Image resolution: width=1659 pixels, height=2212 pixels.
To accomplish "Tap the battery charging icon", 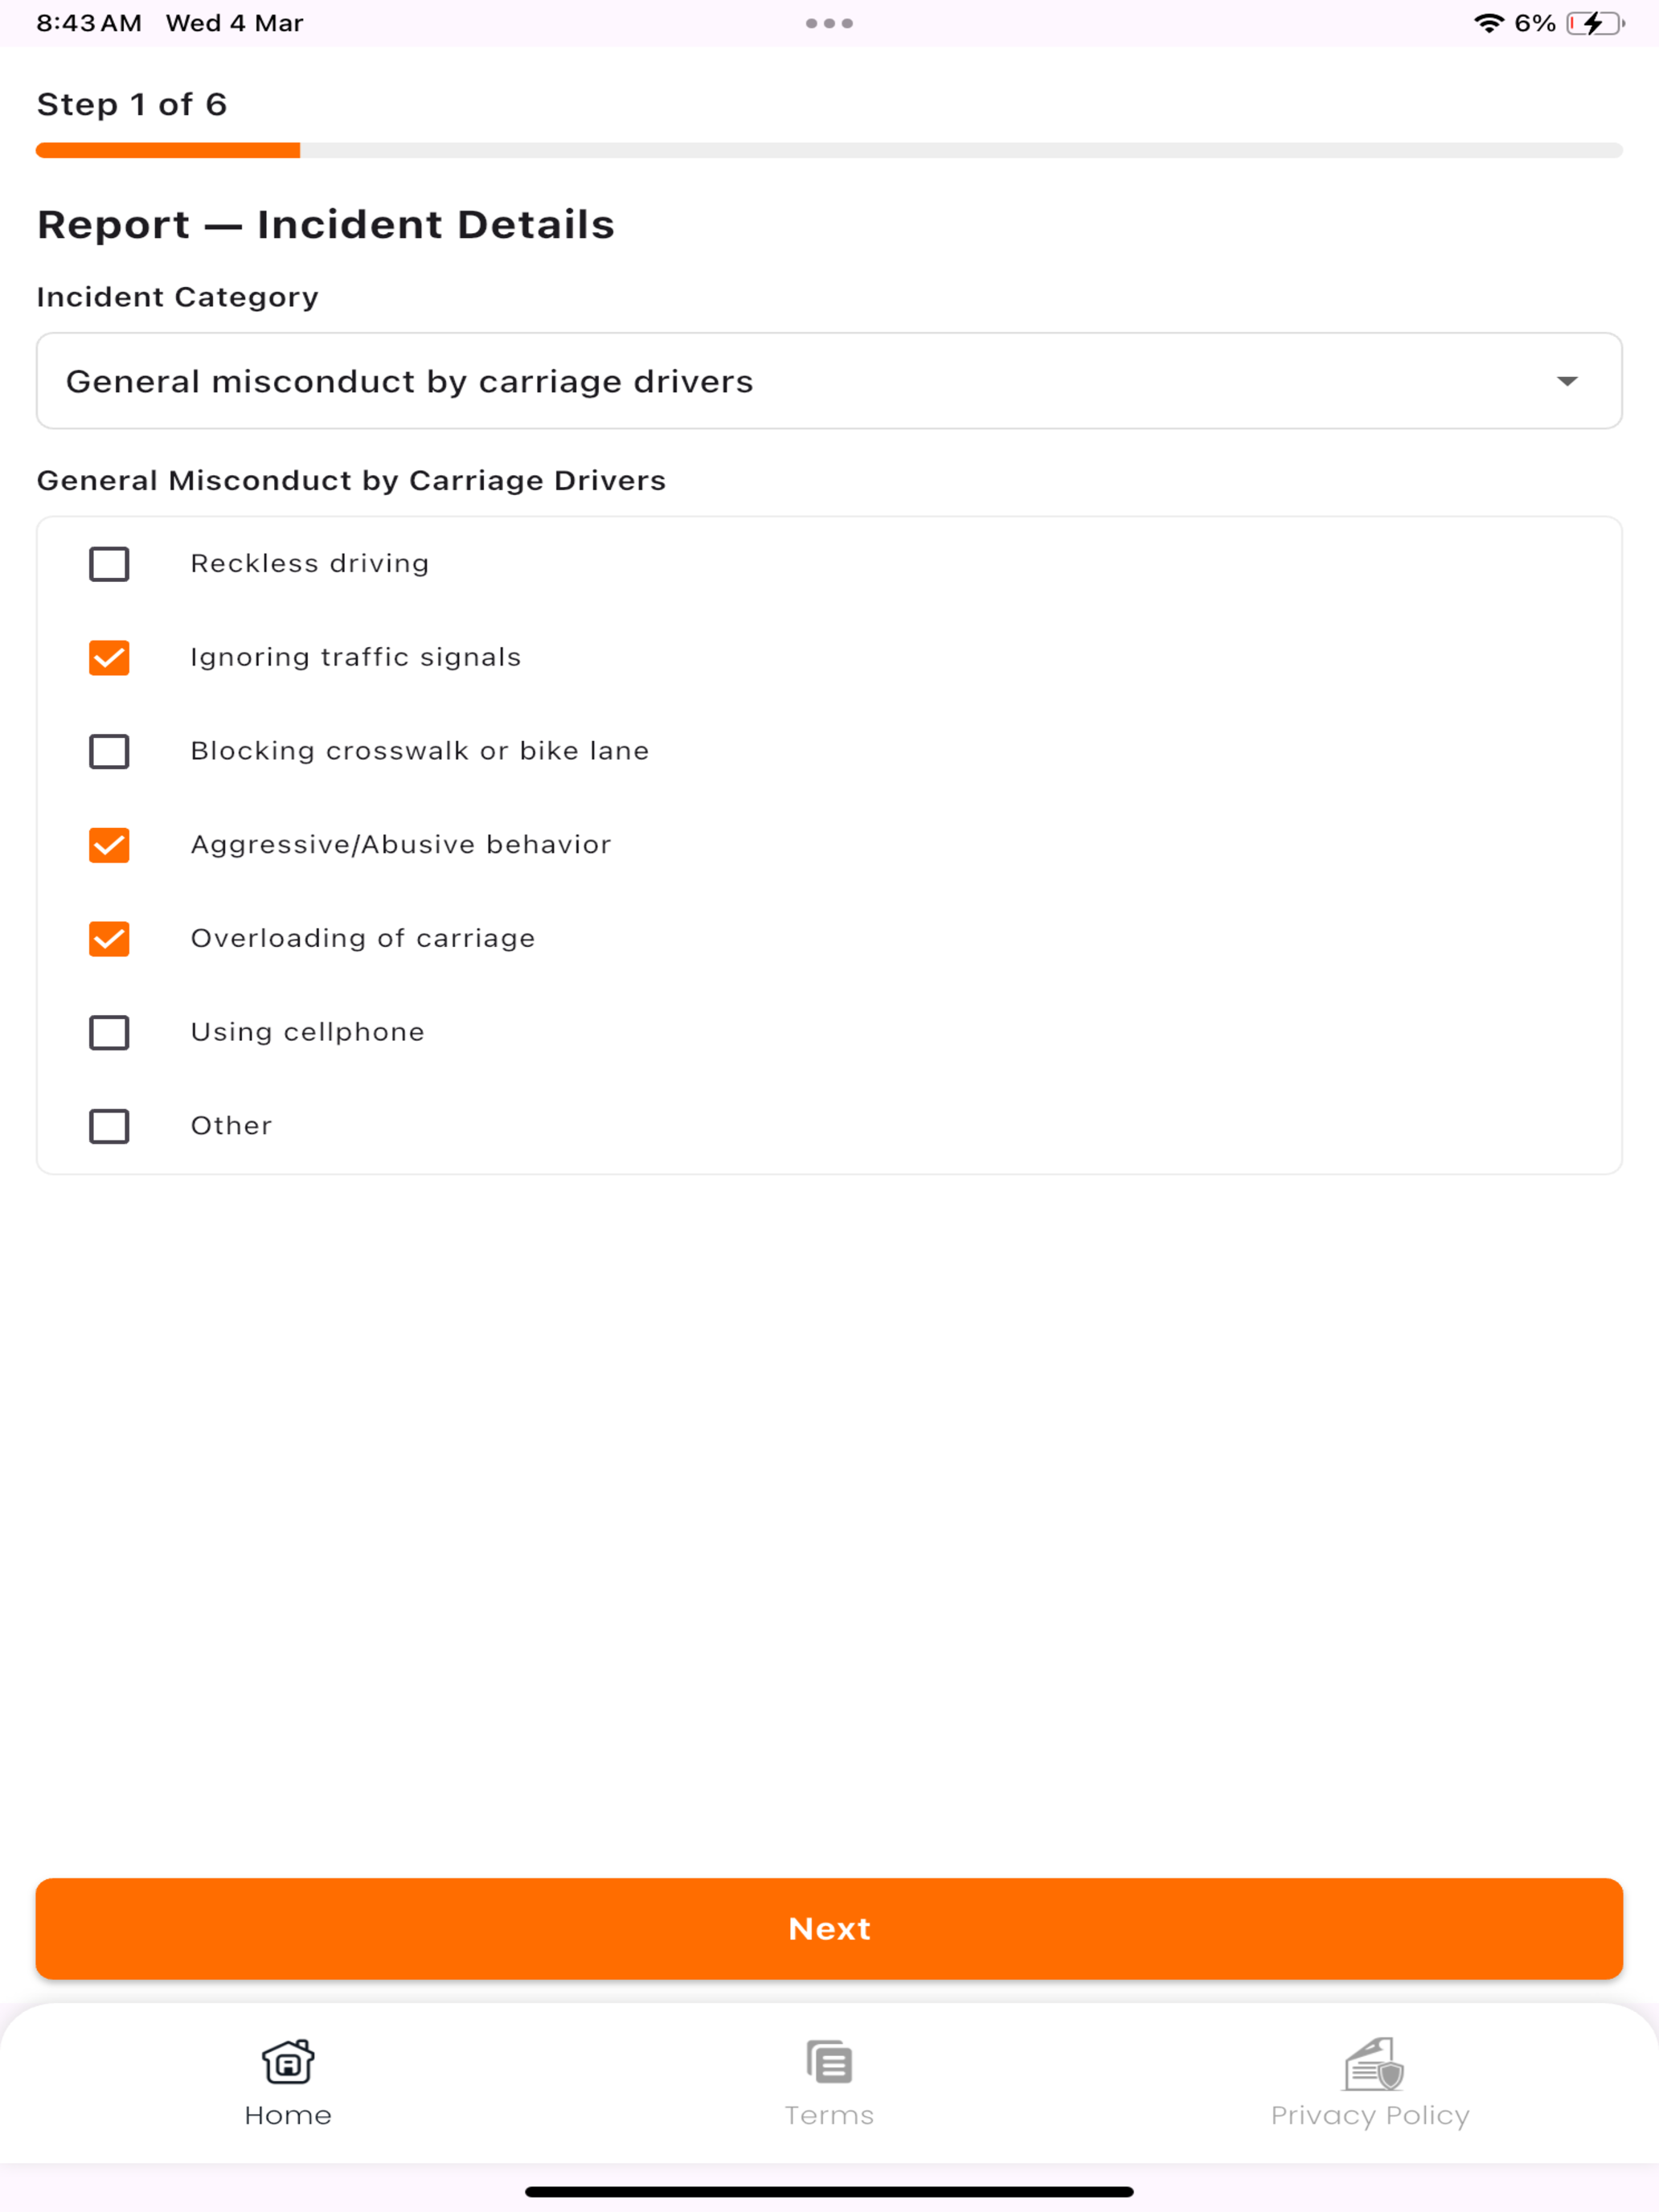I will [1595, 23].
